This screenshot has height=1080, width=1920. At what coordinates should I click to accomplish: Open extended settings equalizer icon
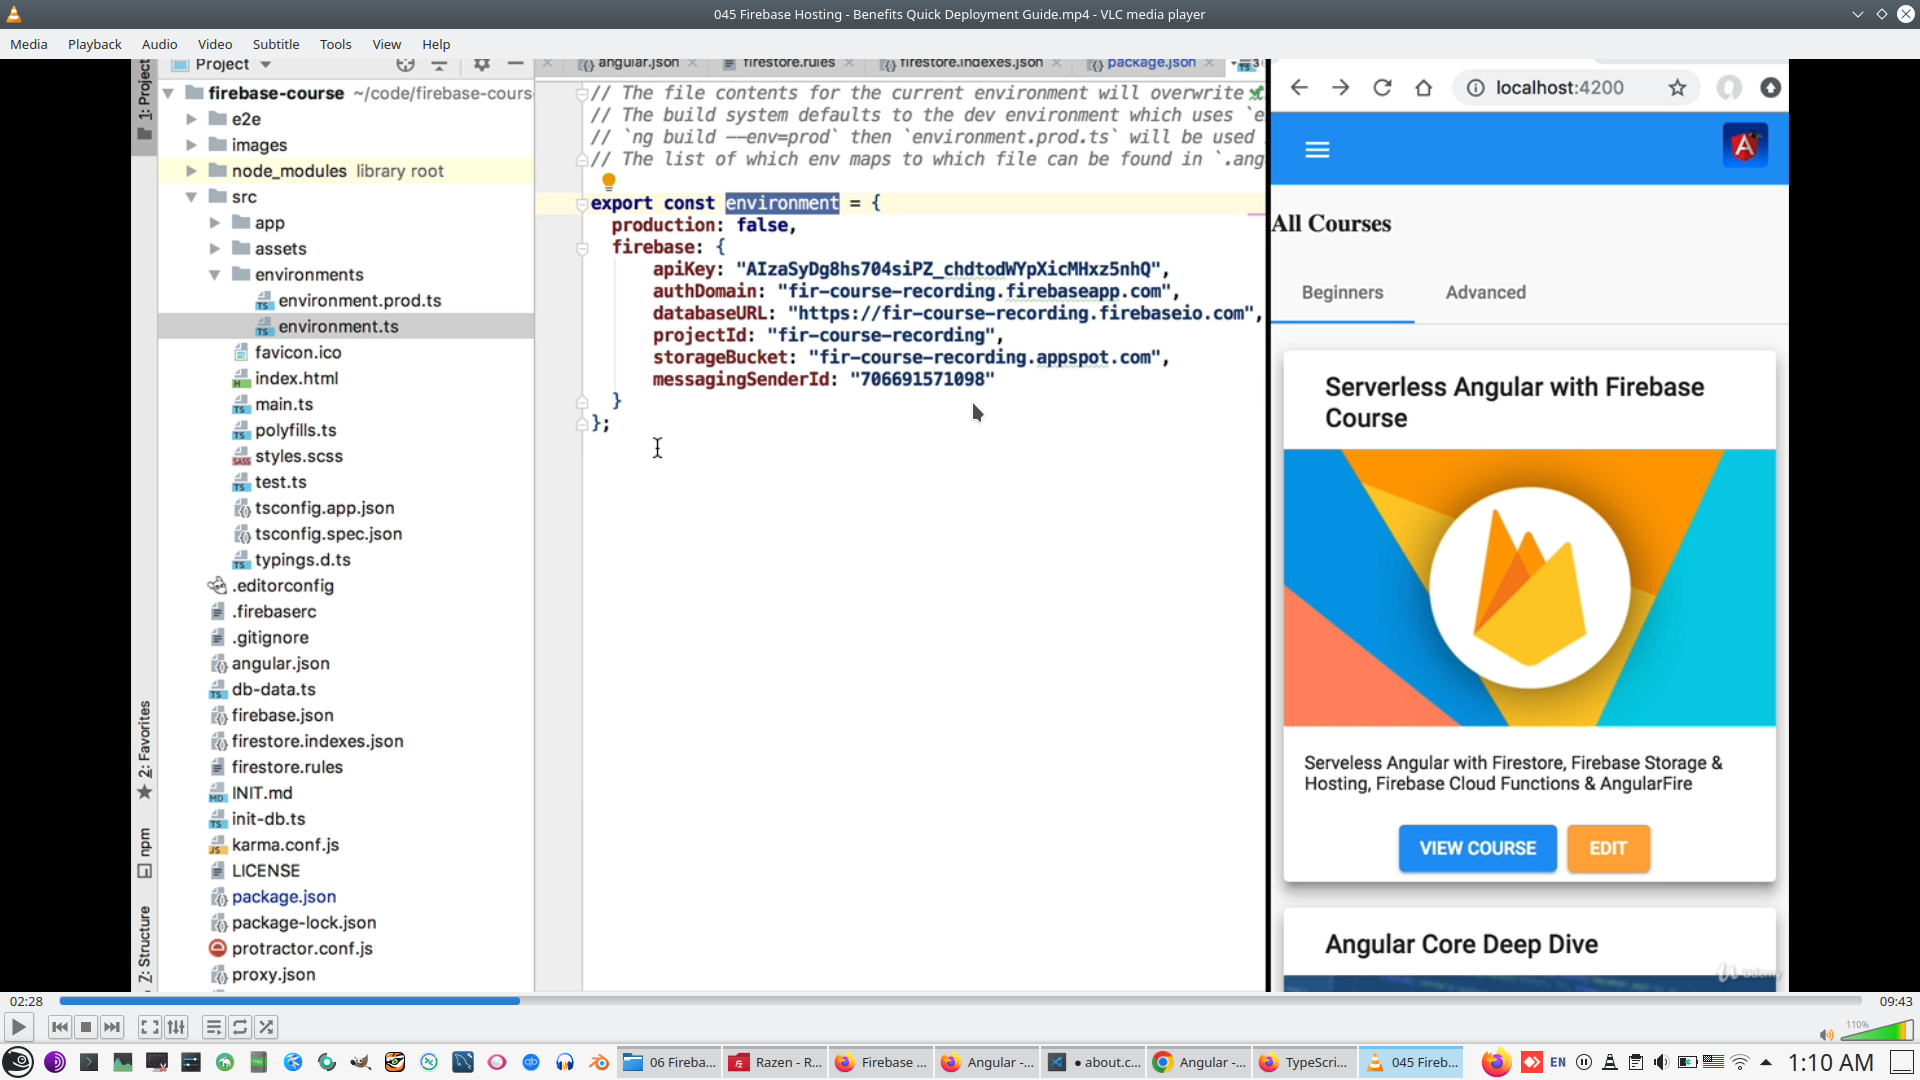pos(176,1027)
